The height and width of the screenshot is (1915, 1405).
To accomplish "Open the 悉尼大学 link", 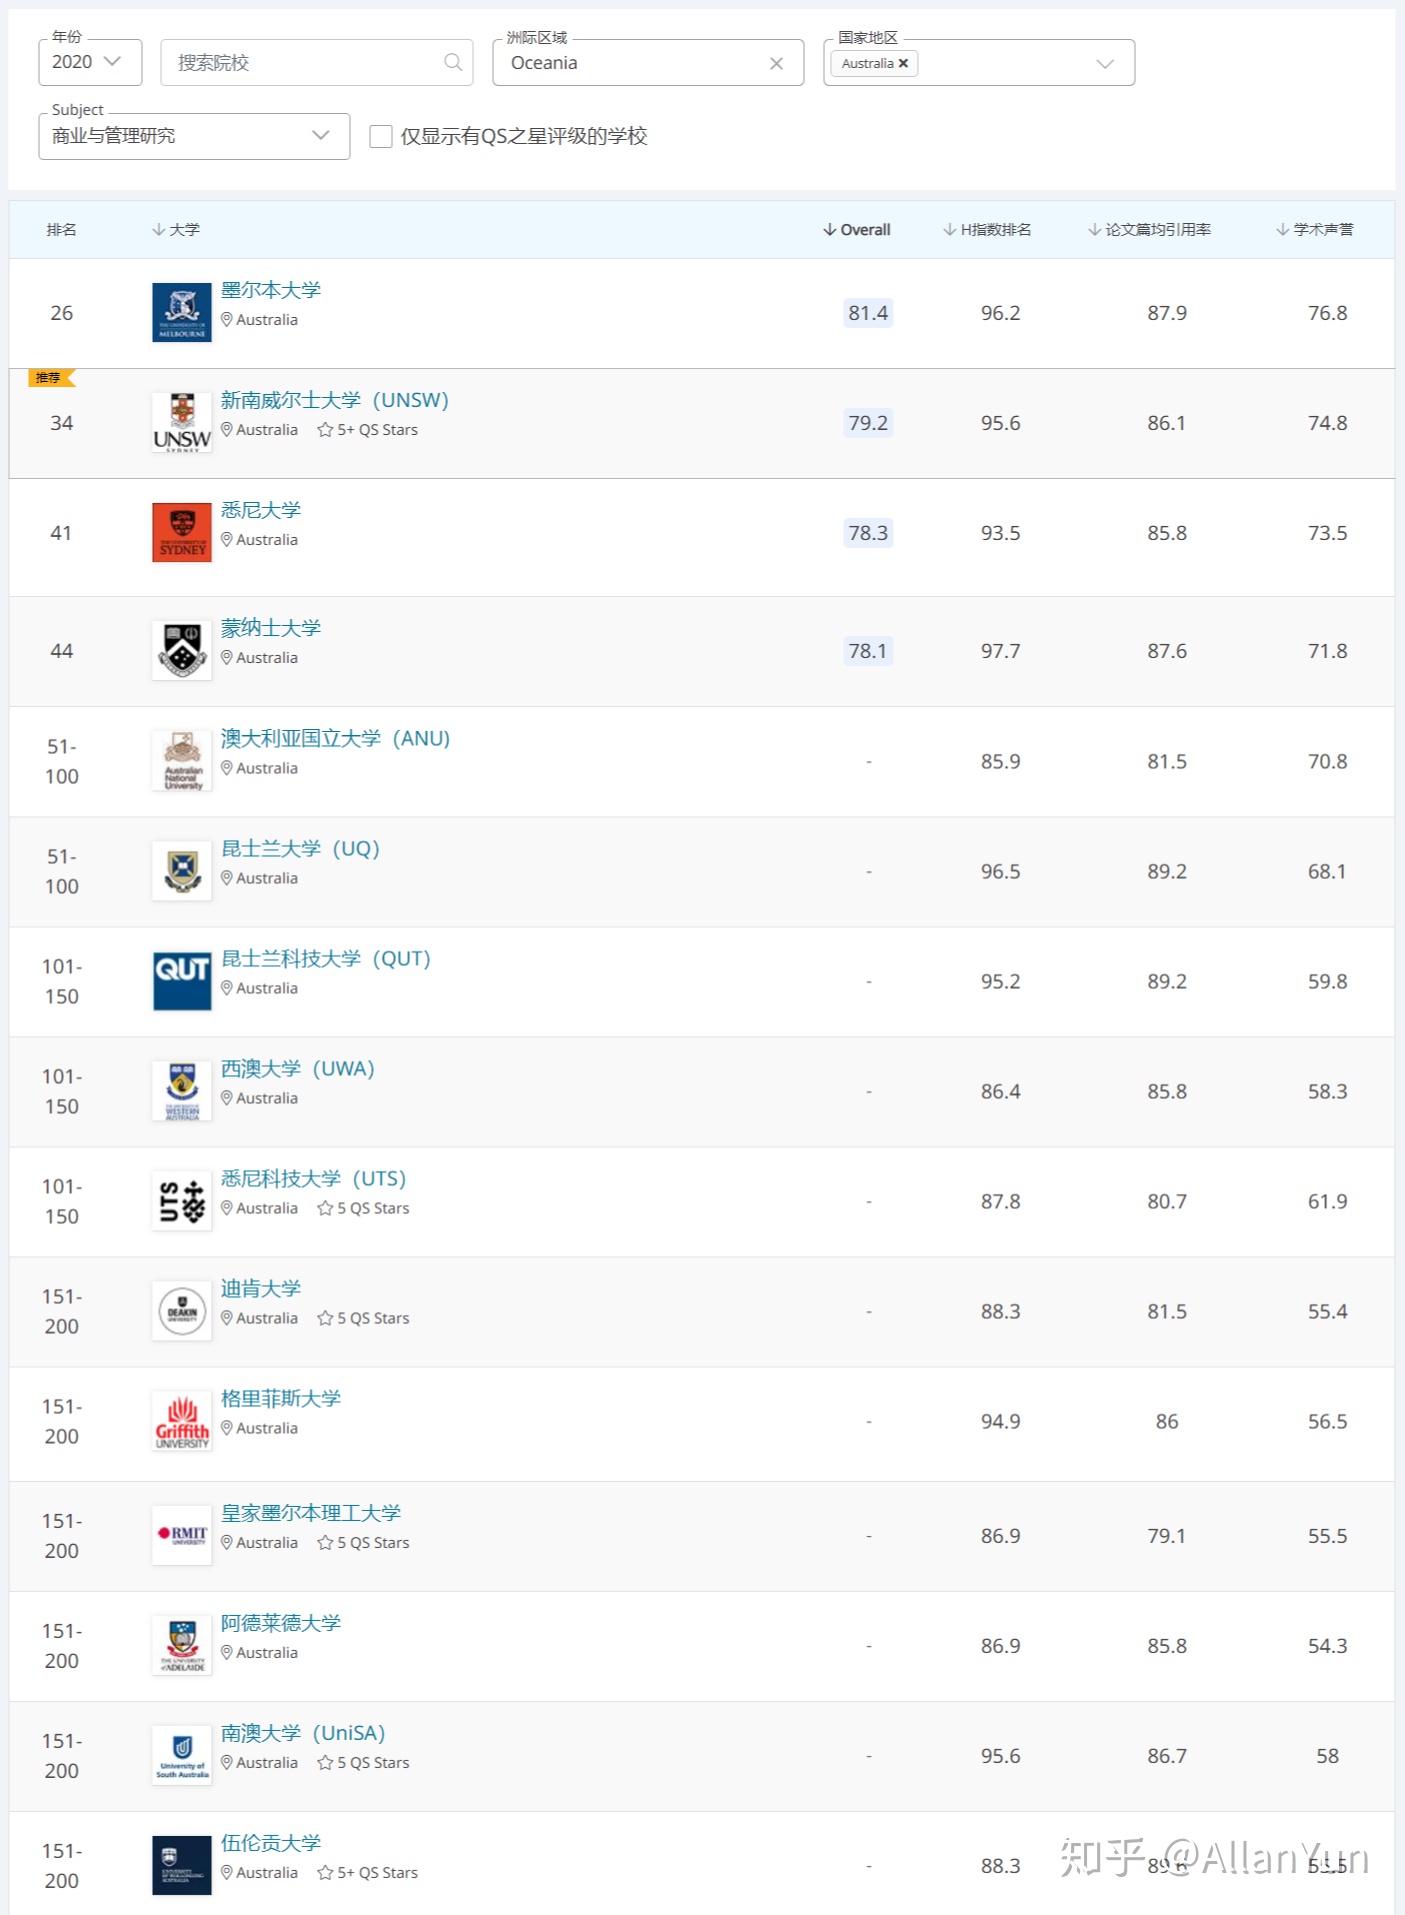I will (261, 510).
